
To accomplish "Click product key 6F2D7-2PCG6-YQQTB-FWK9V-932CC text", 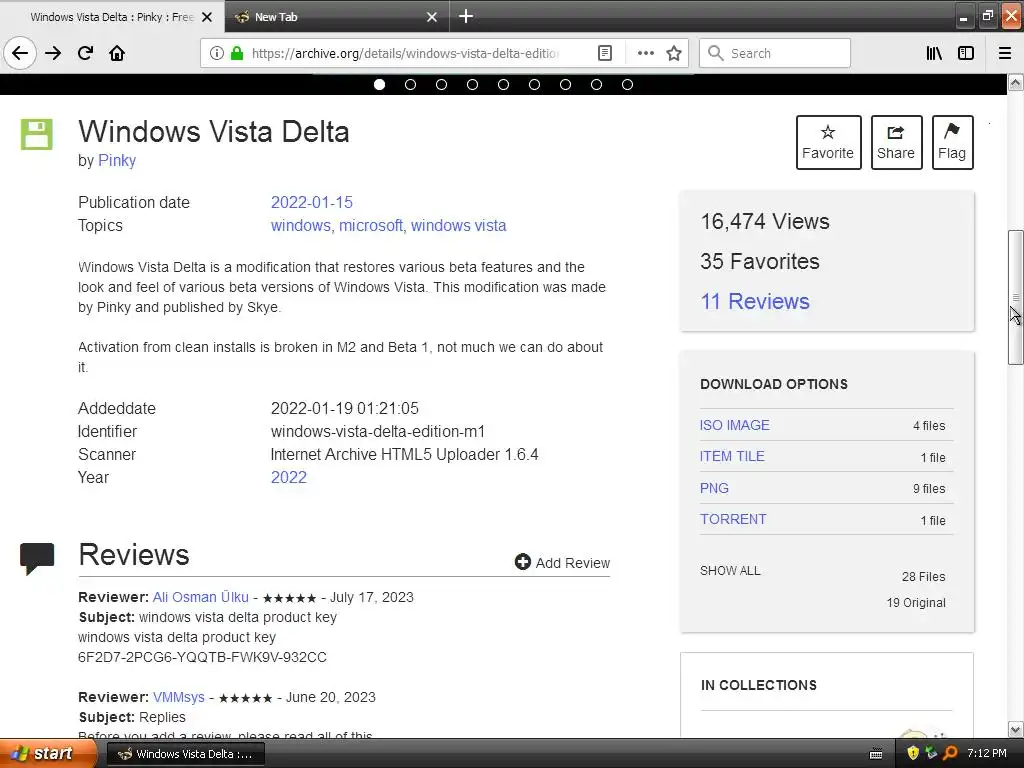I will [202, 657].
